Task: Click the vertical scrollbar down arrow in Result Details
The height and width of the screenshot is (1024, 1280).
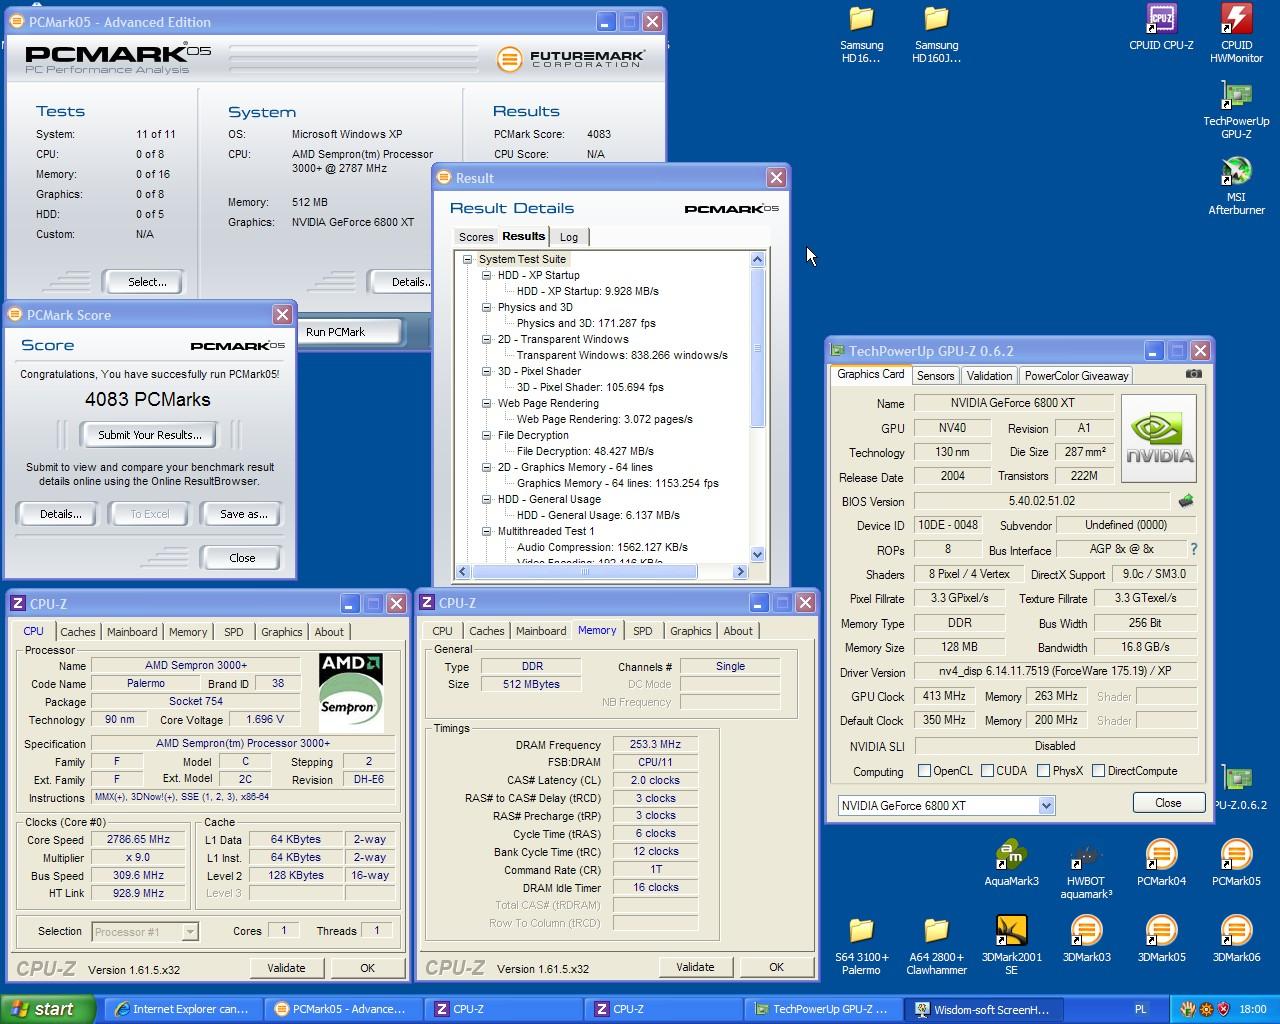Action: [x=757, y=555]
